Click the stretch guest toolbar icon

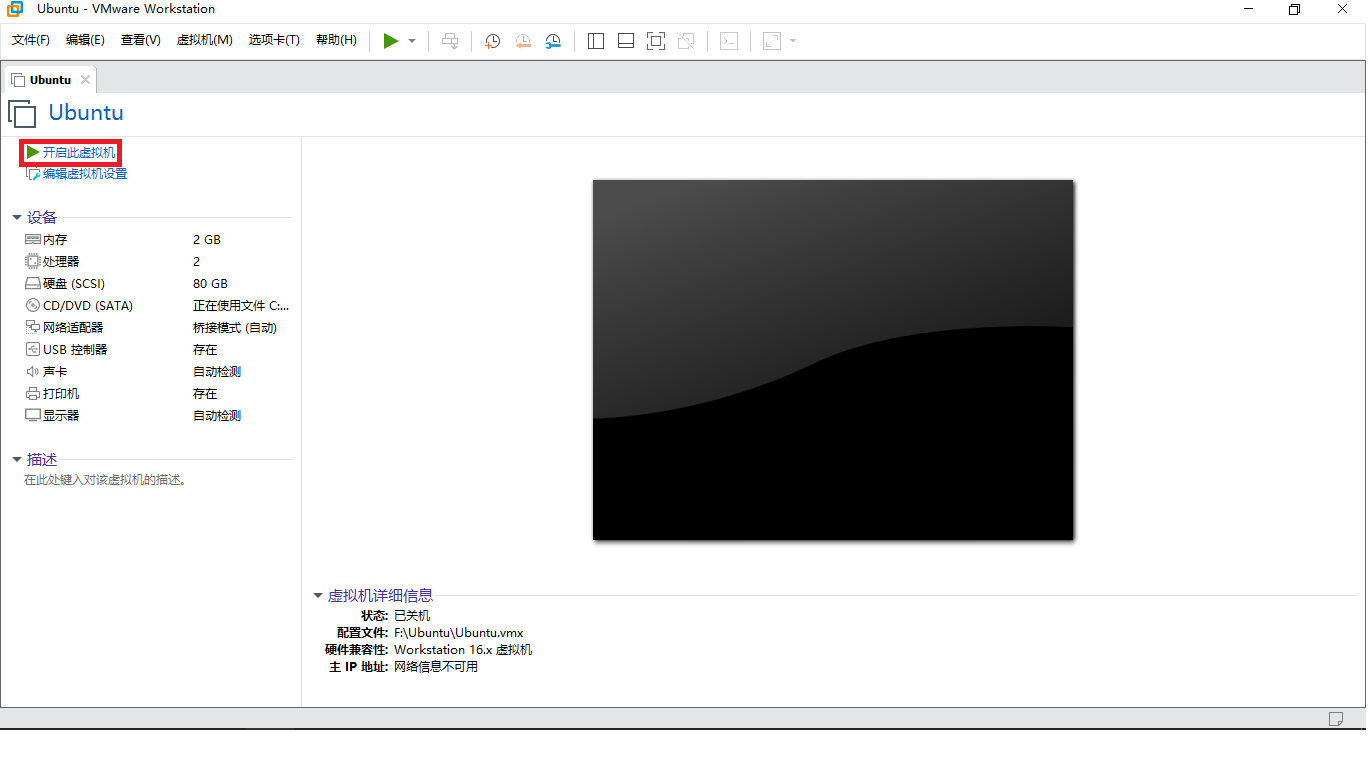point(771,41)
